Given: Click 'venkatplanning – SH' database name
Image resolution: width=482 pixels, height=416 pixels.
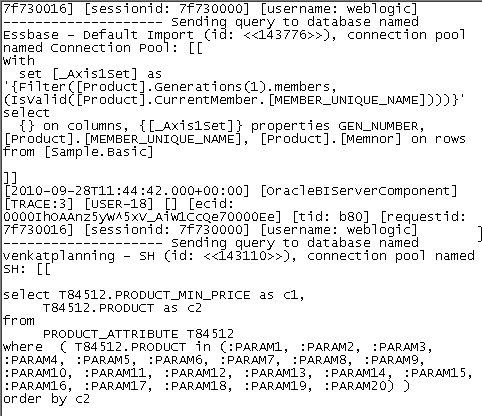Looking at the screenshot, I should [78, 256].
